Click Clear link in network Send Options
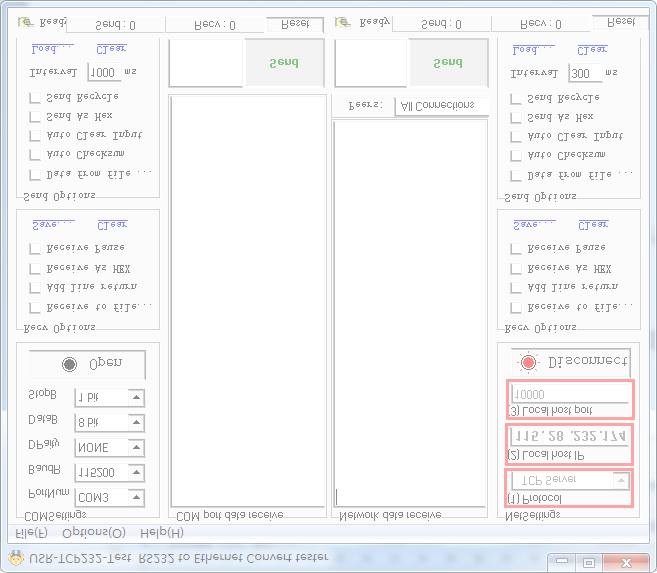657x573 pixels. pyautogui.click(x=592, y=50)
